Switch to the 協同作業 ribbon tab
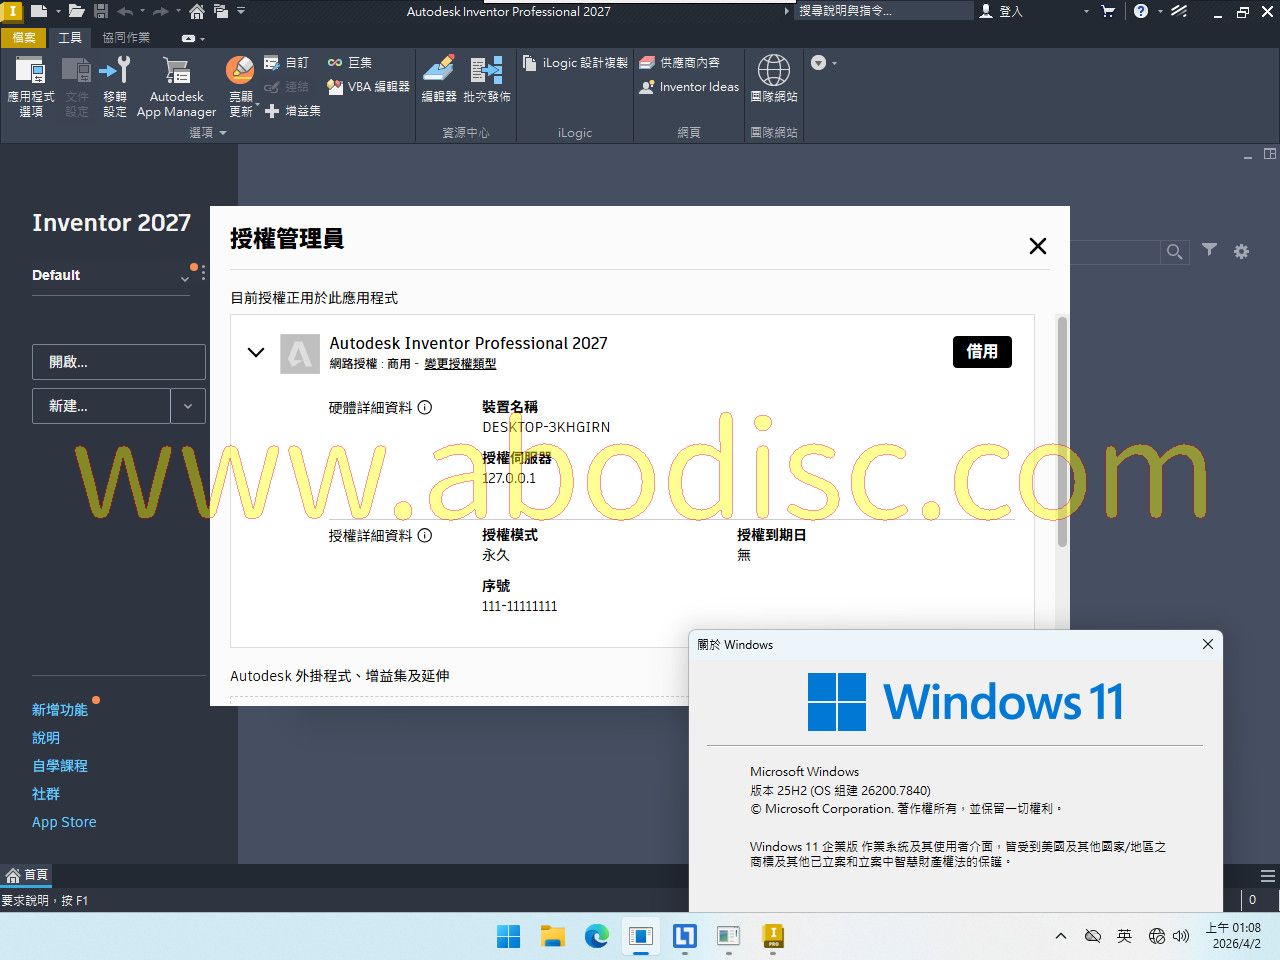This screenshot has height=960, width=1280. click(126, 38)
